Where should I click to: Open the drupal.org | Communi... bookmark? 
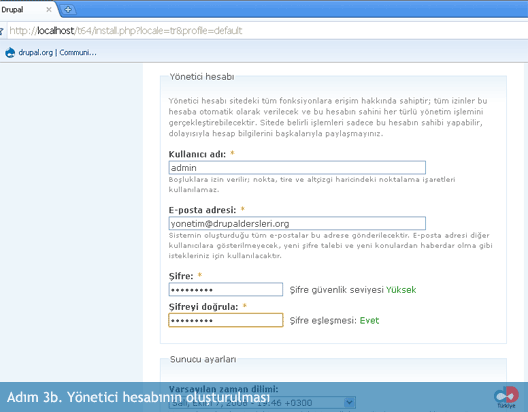point(57,53)
